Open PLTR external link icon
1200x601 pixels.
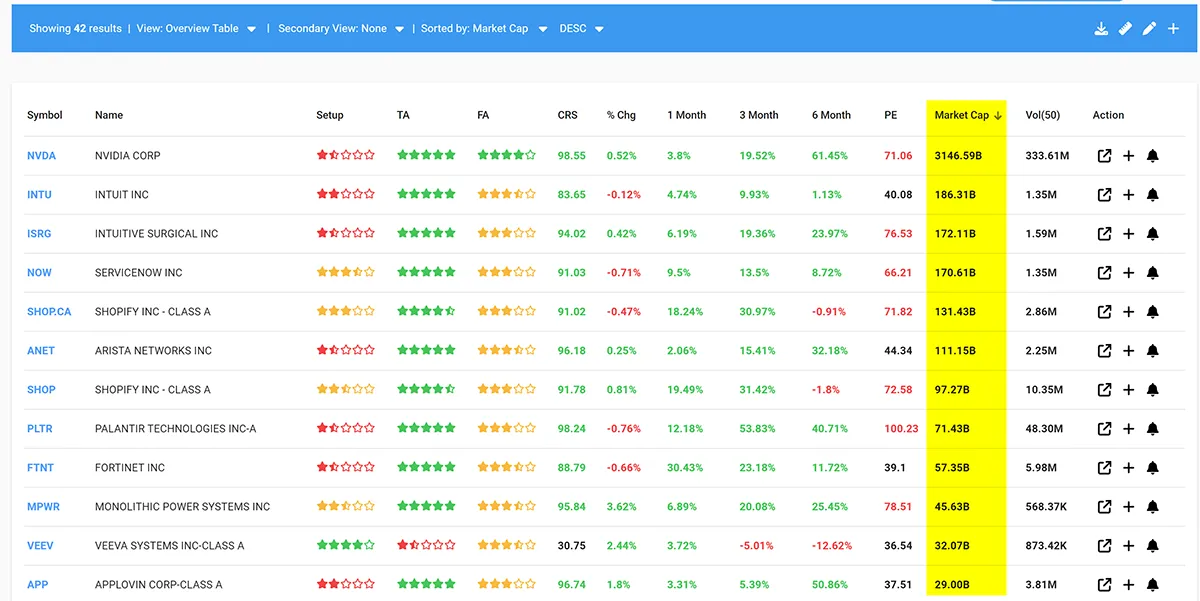point(1104,429)
